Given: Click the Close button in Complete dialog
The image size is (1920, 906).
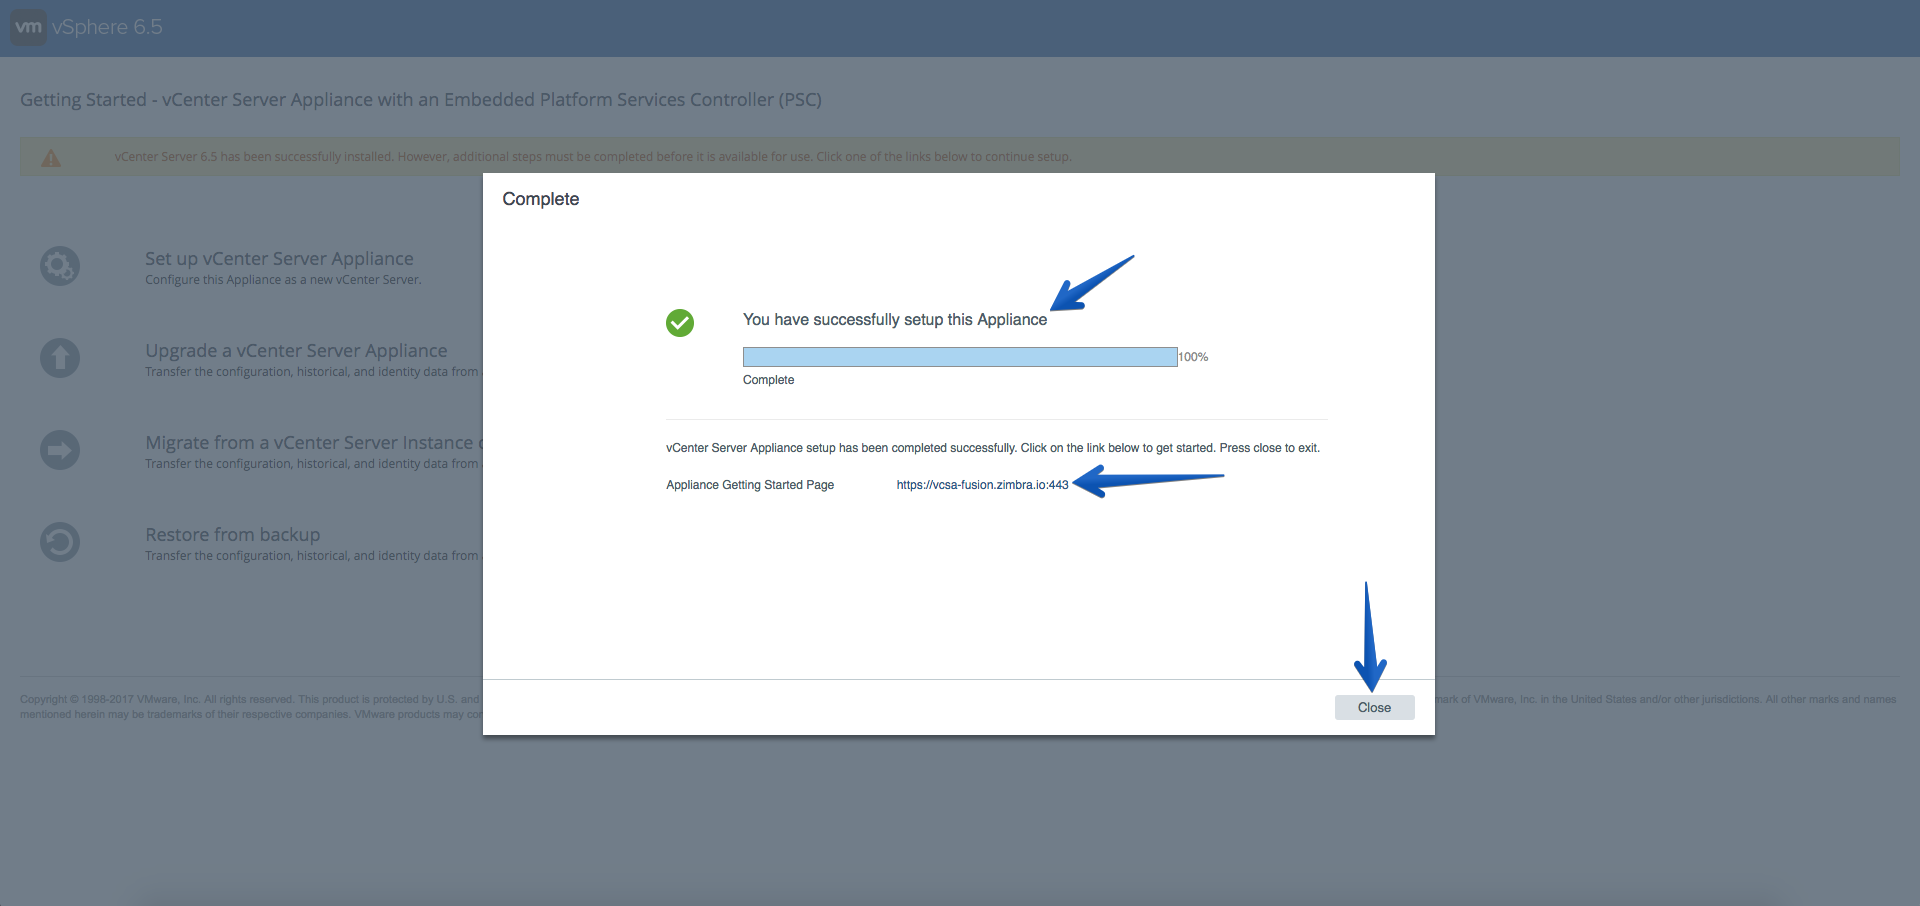Looking at the screenshot, I should pos(1374,707).
